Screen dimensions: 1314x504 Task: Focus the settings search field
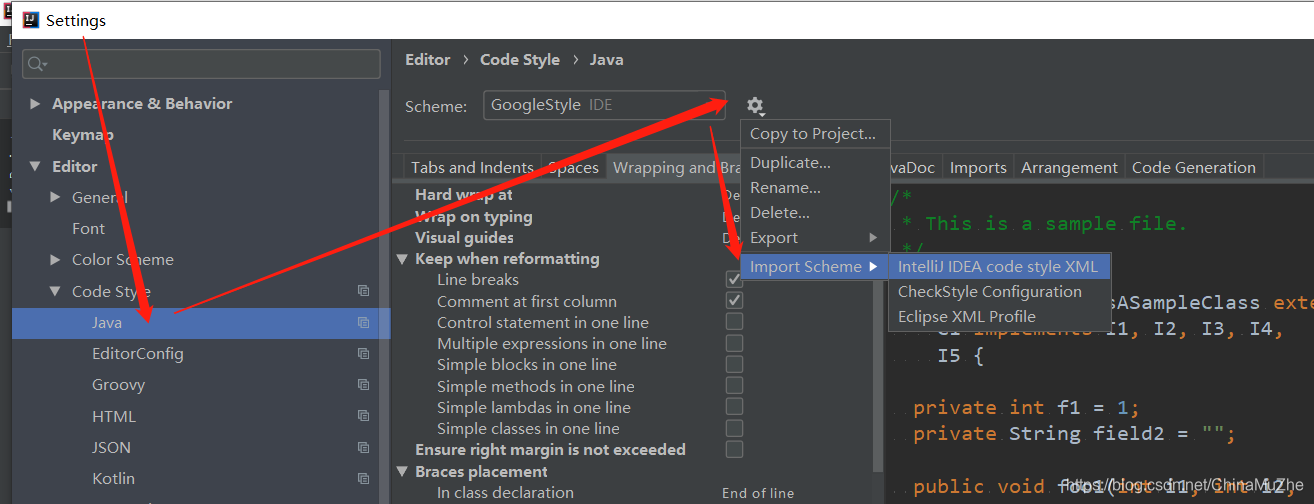point(201,64)
